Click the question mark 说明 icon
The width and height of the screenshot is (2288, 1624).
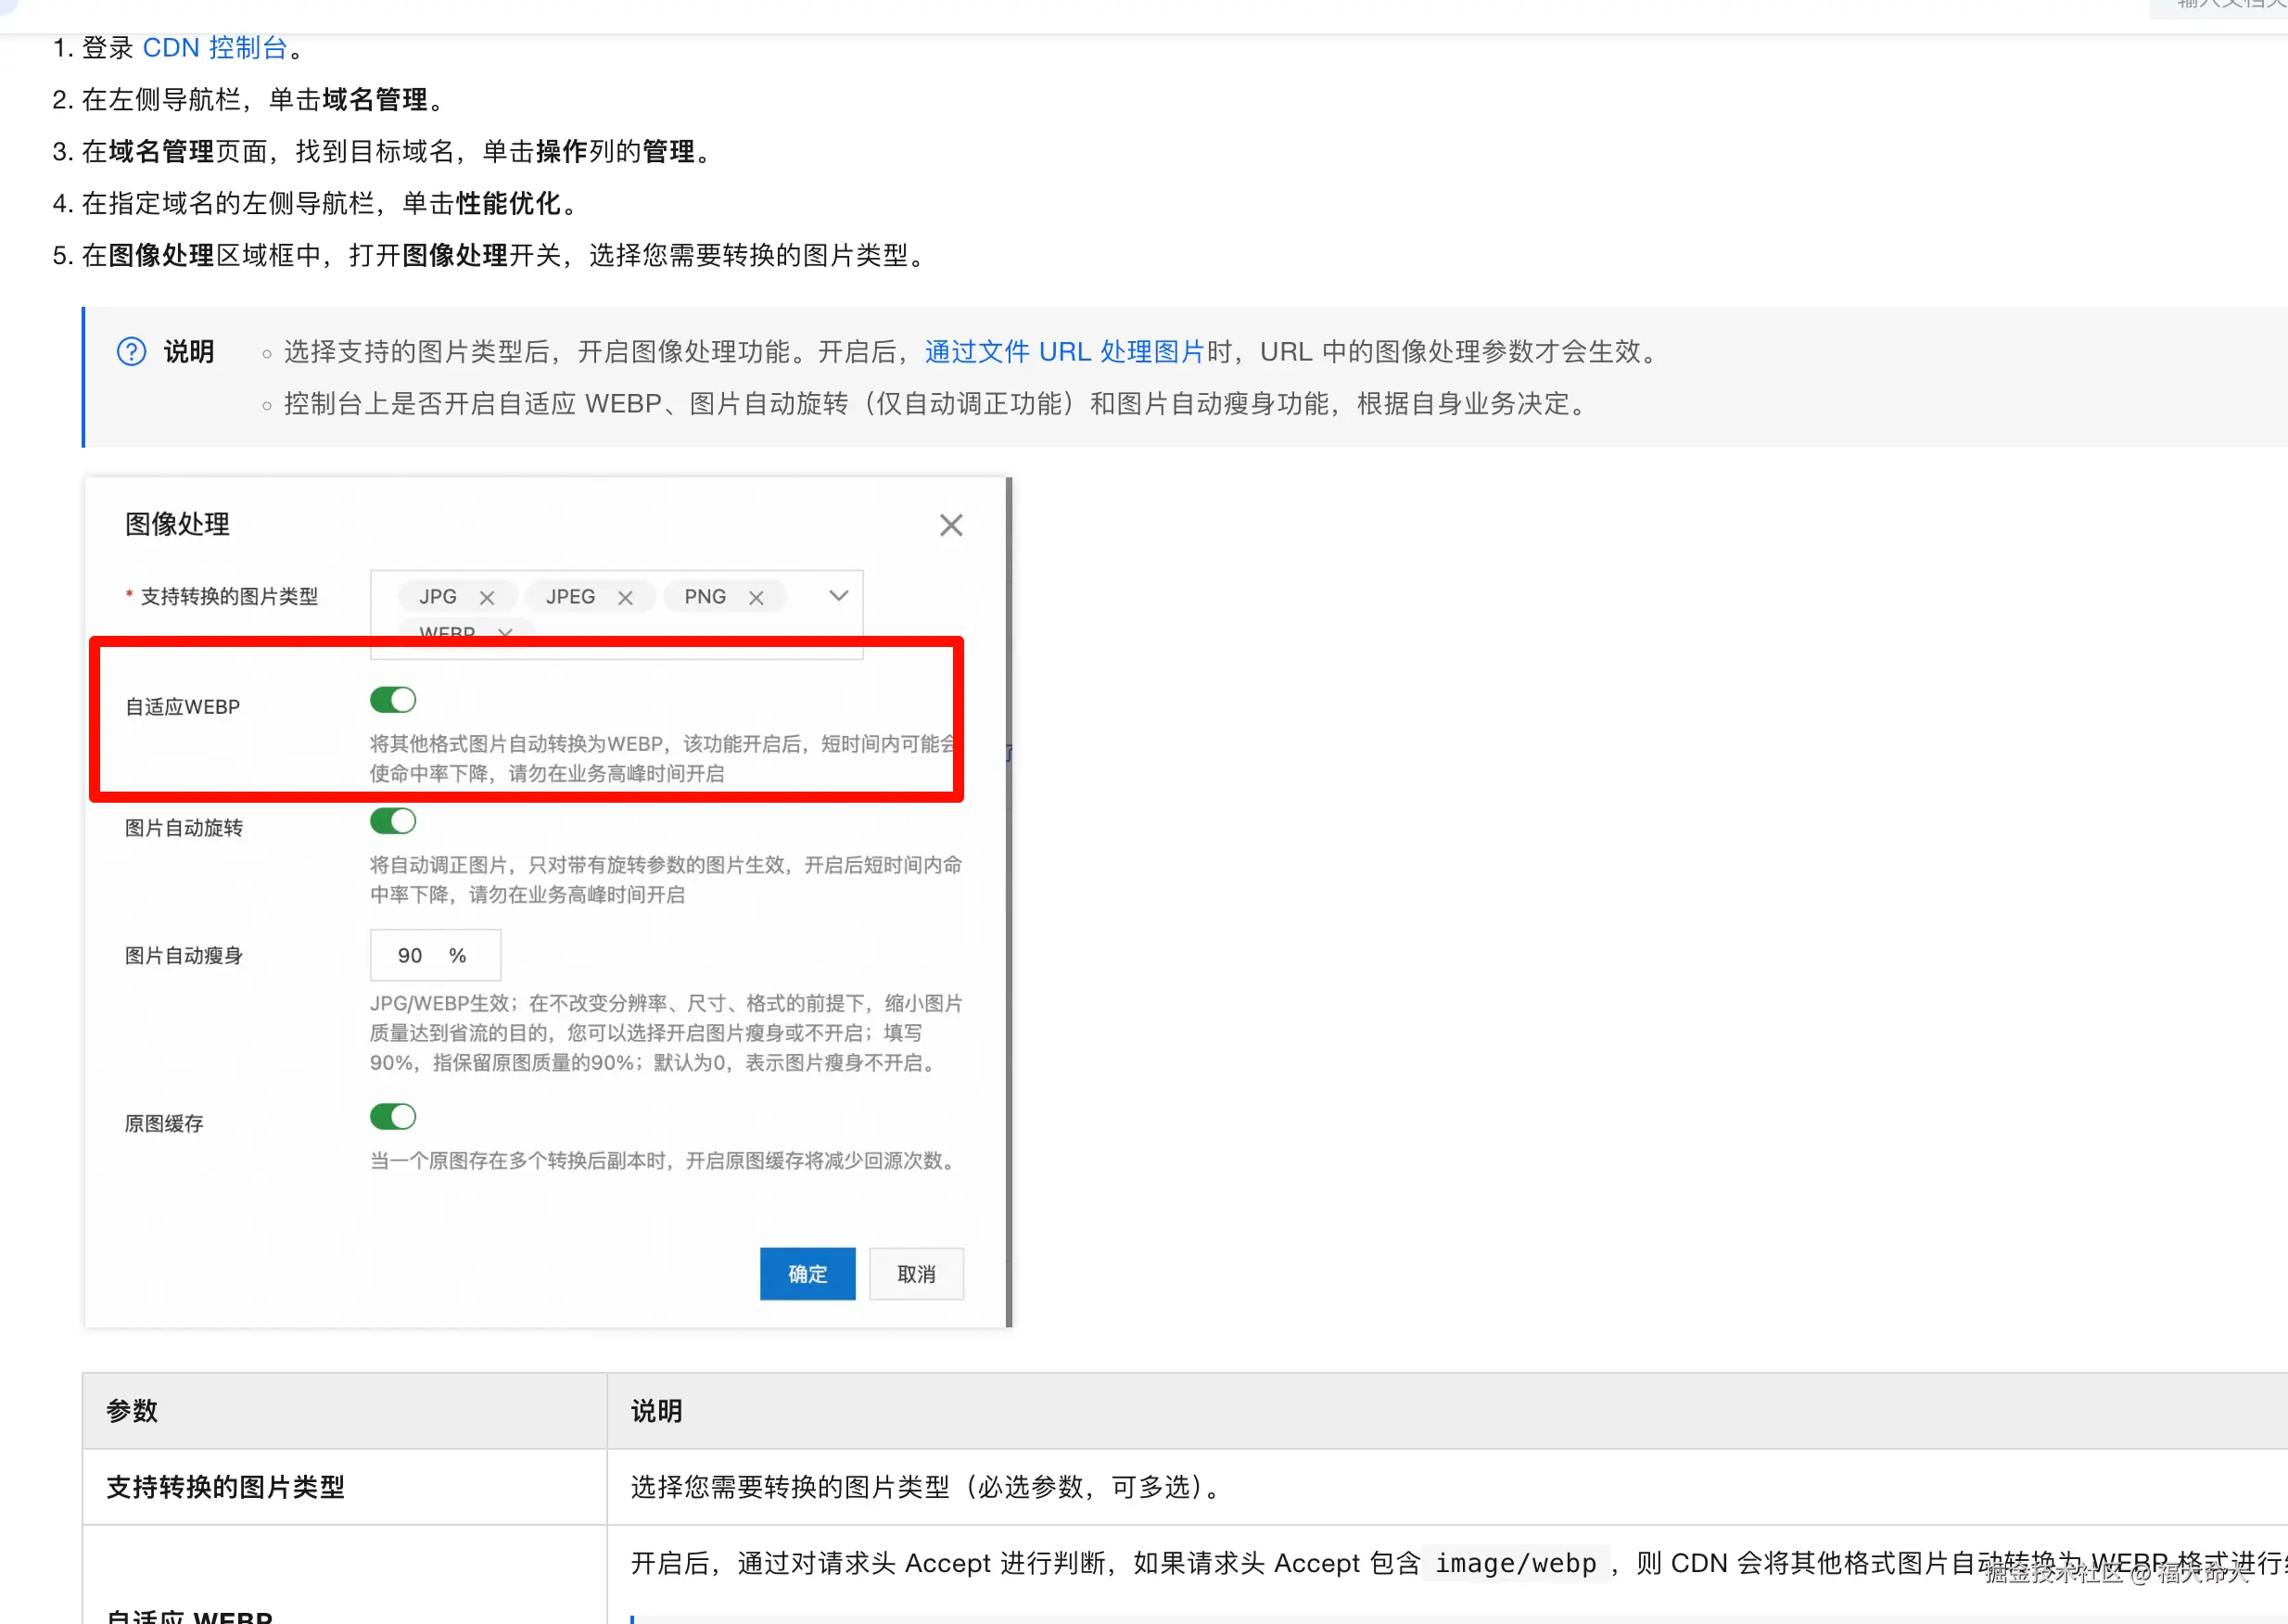pos(131,352)
